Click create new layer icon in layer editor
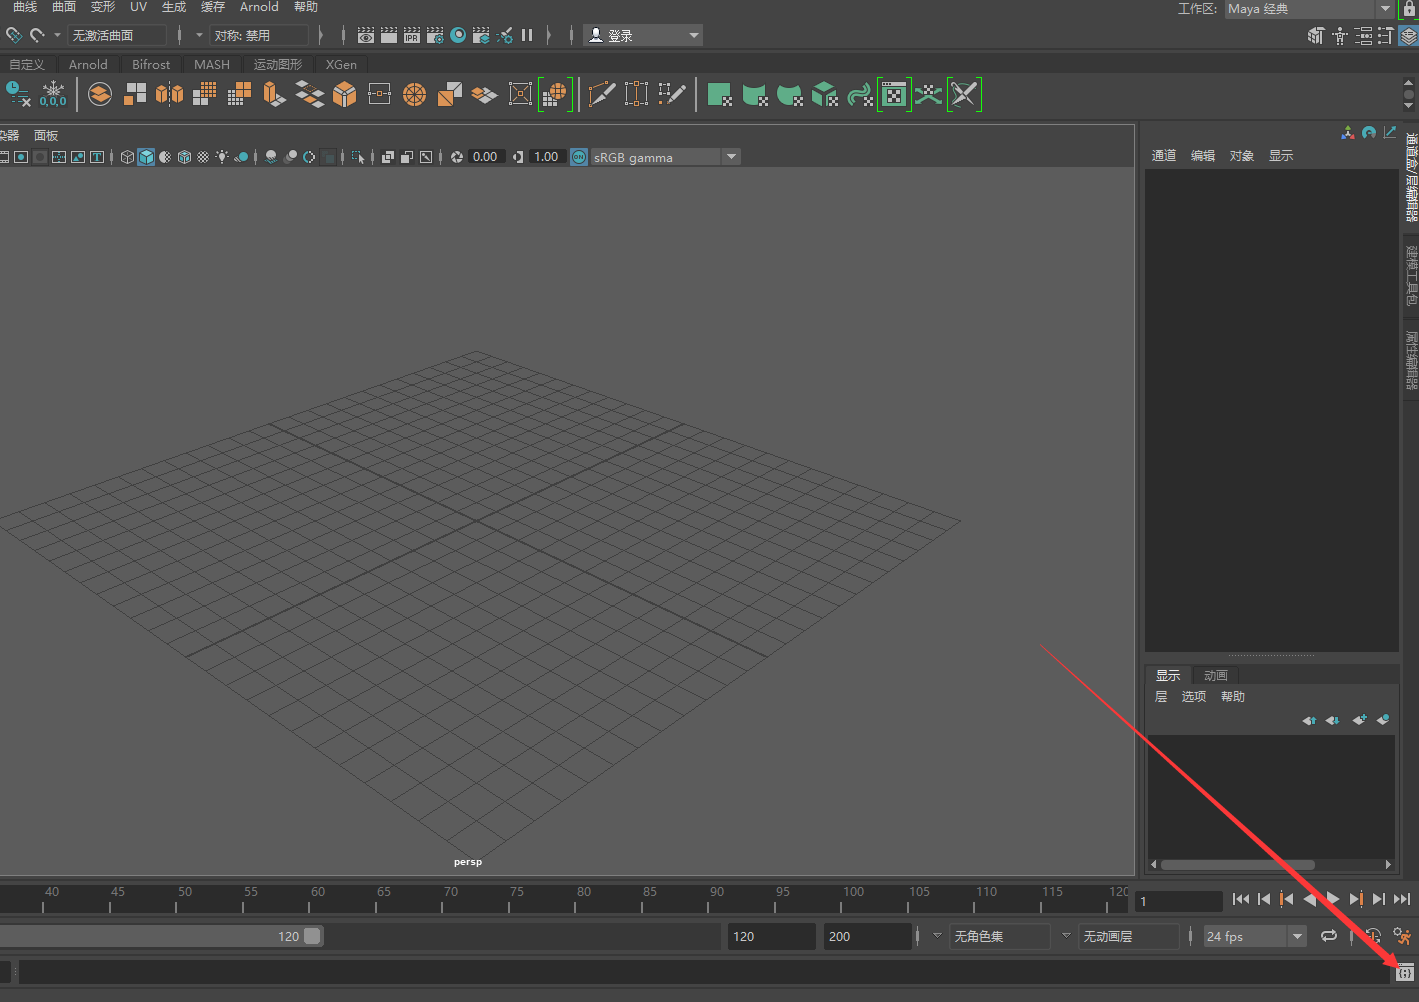 [1359, 720]
